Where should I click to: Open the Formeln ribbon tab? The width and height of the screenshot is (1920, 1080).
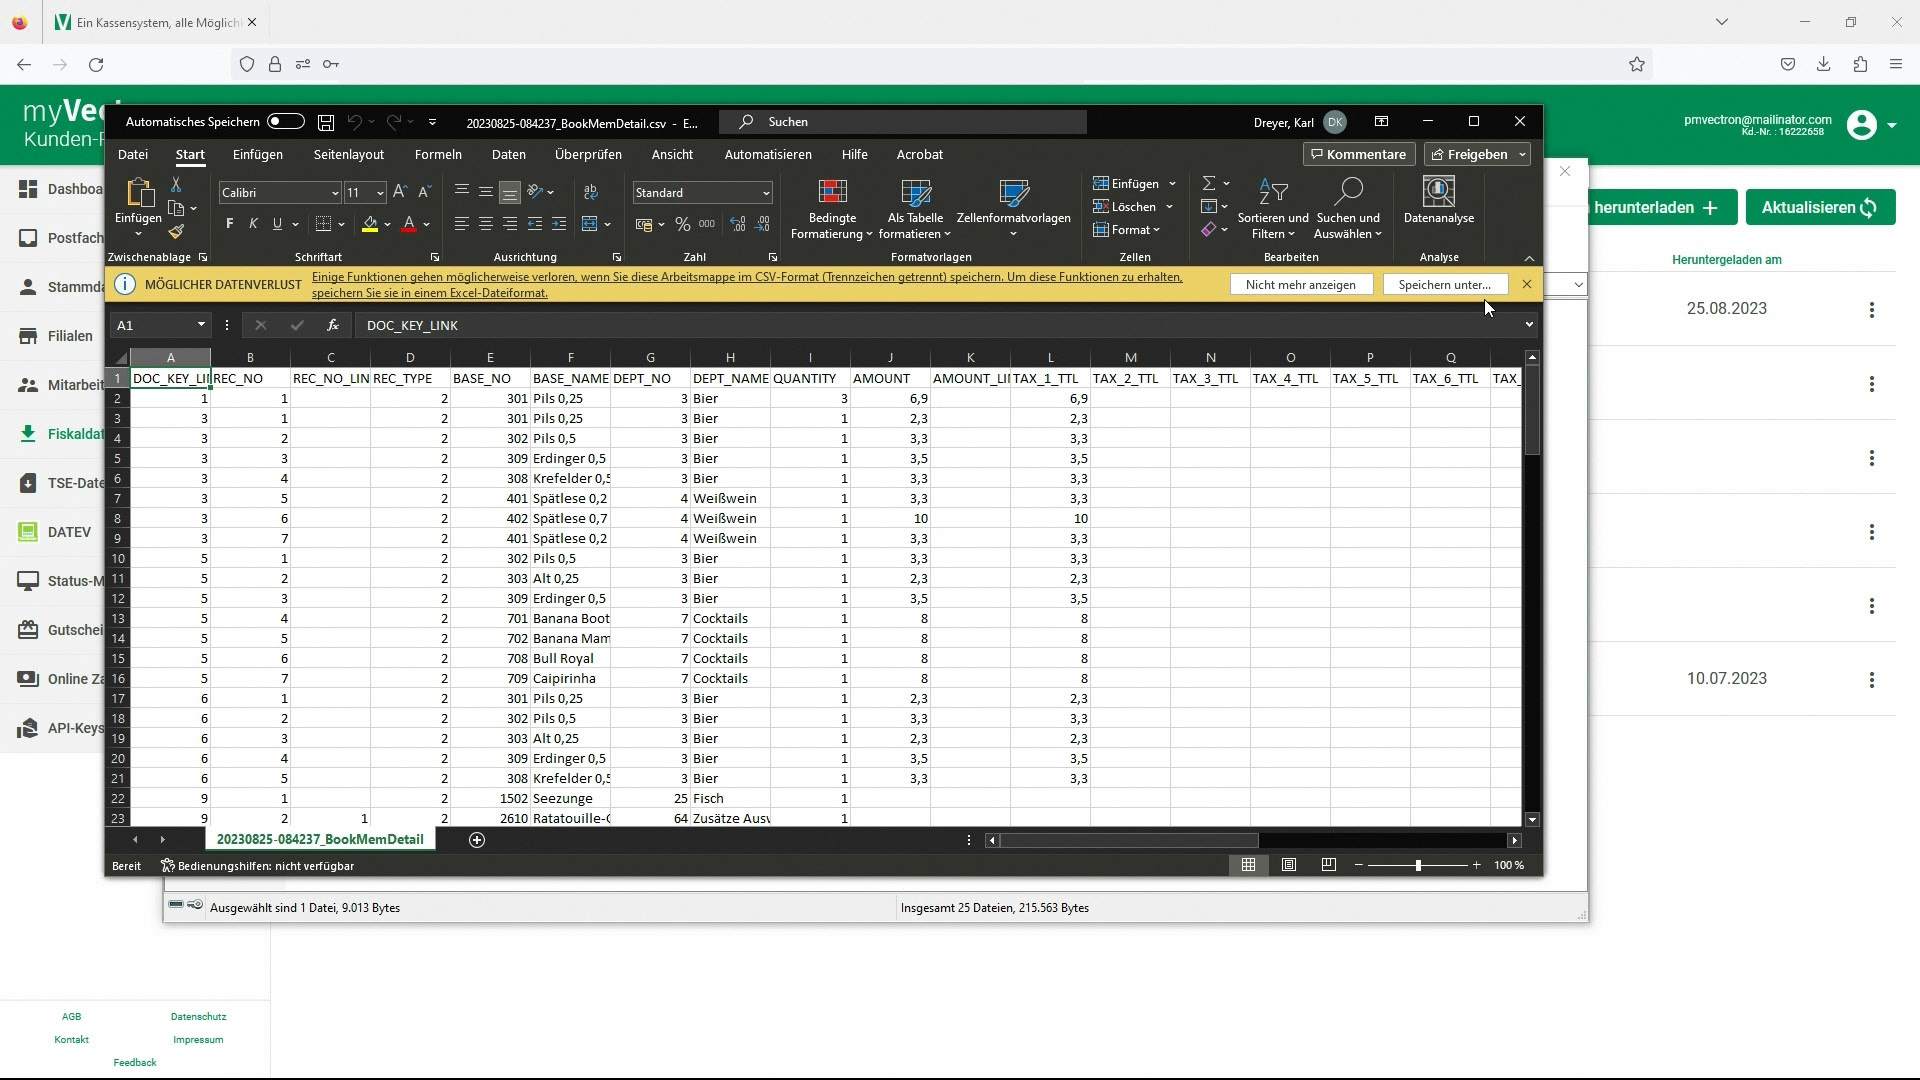[x=438, y=155]
